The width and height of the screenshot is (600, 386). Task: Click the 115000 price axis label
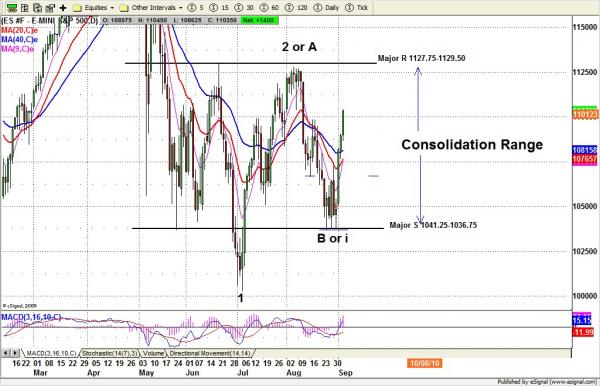[x=585, y=27]
